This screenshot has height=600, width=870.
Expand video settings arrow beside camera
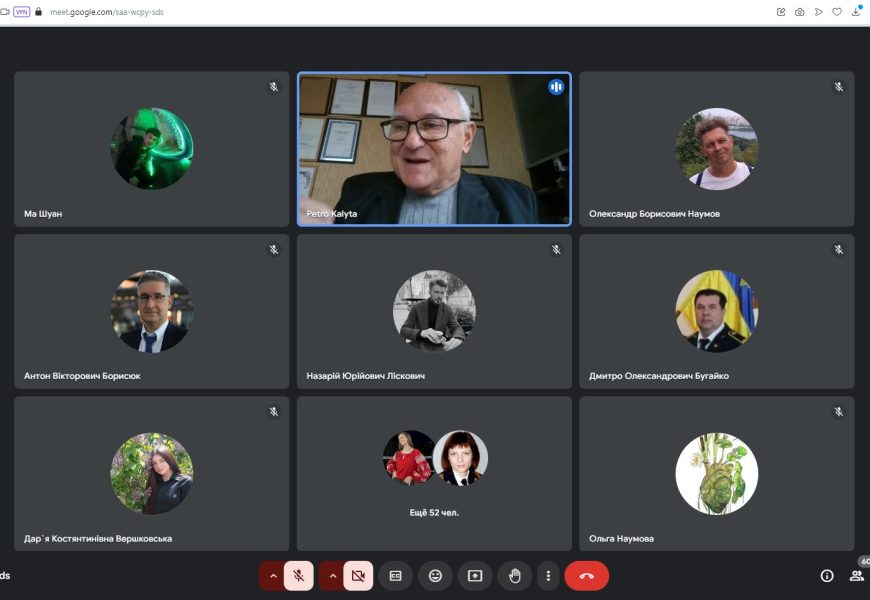(333, 576)
